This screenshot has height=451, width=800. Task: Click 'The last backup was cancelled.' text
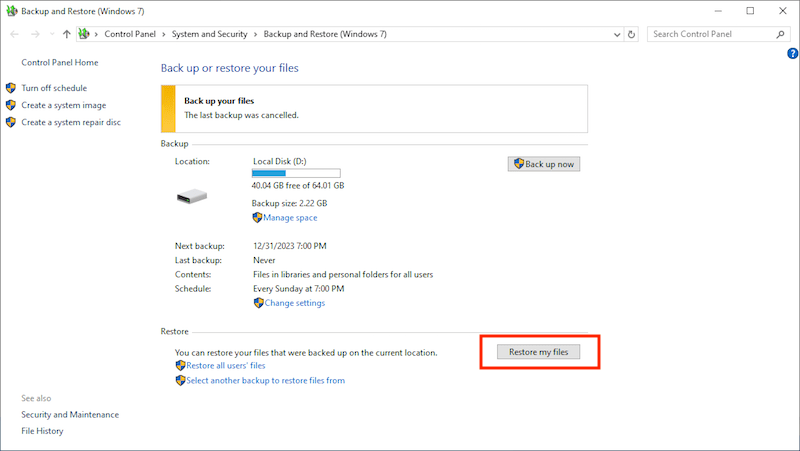click(x=241, y=115)
